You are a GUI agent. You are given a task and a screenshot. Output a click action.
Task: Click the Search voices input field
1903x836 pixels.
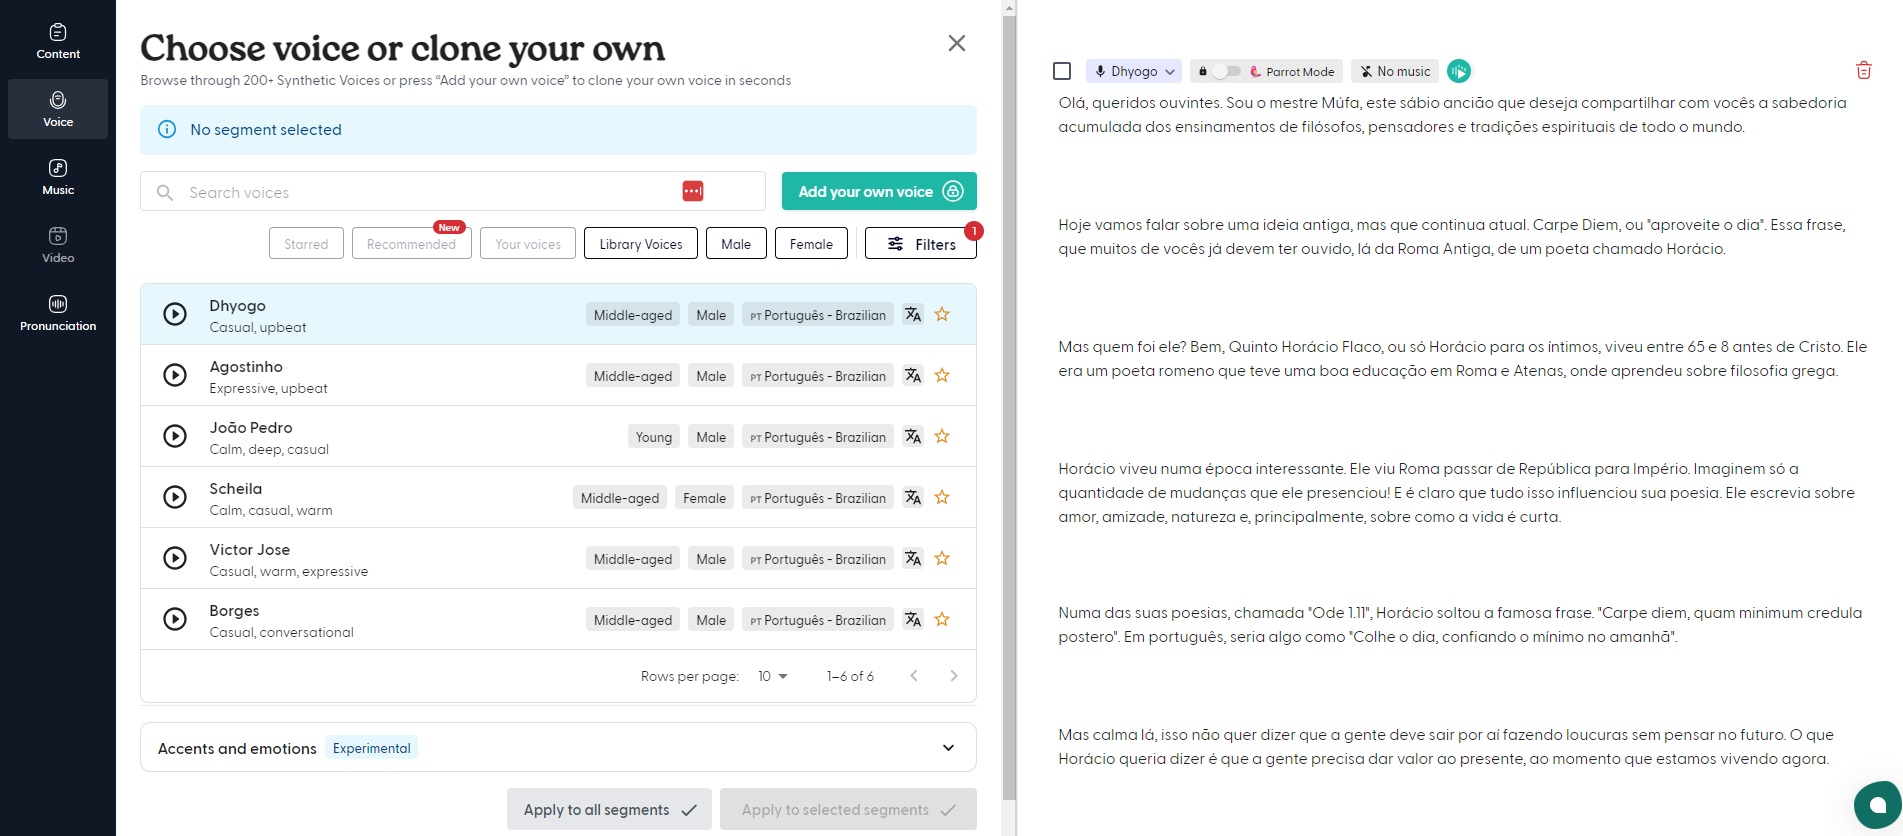click(x=420, y=192)
